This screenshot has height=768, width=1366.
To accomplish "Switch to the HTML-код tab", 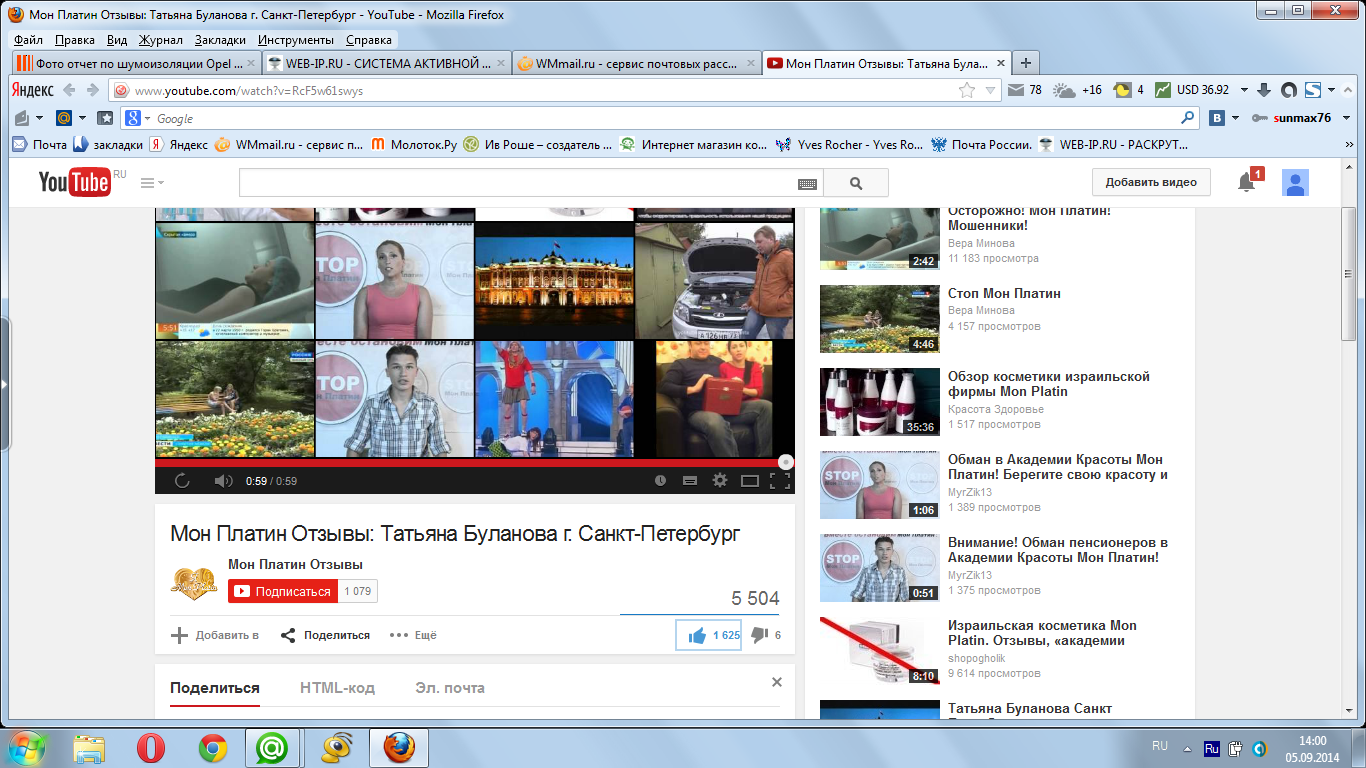I will pos(337,688).
